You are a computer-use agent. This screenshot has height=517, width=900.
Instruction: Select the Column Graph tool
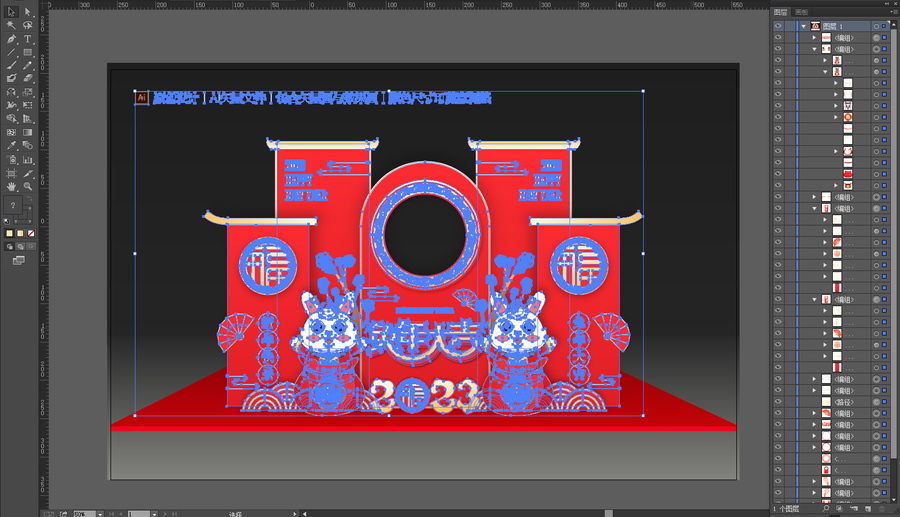(27, 160)
